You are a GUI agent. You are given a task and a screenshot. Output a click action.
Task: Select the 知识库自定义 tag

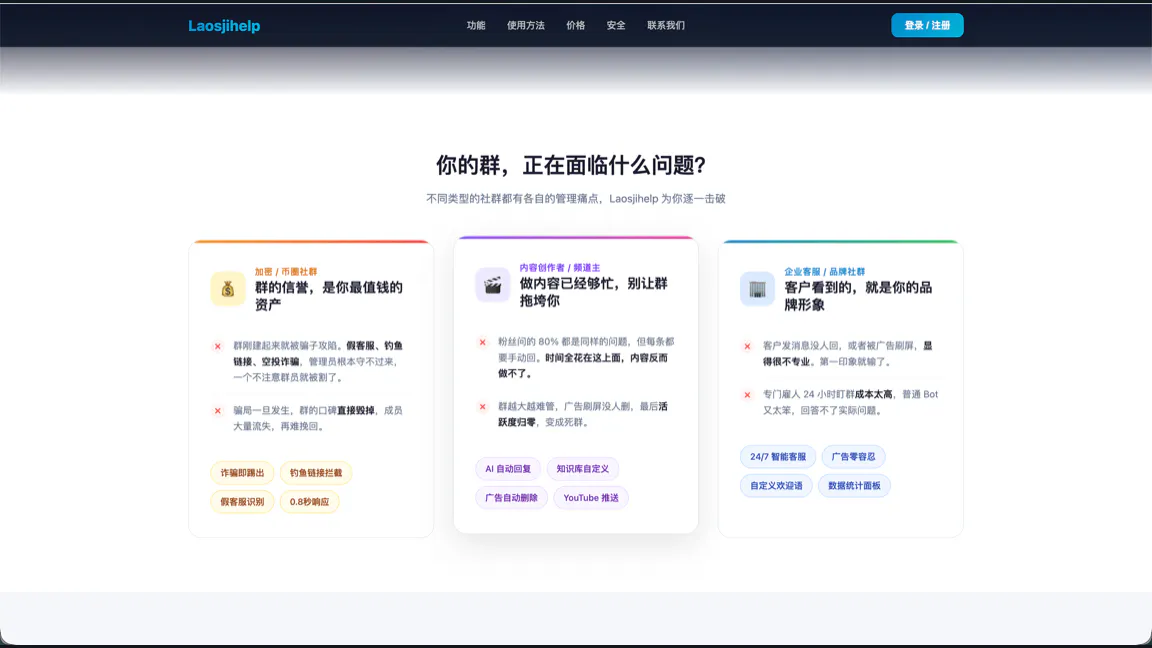coord(583,469)
